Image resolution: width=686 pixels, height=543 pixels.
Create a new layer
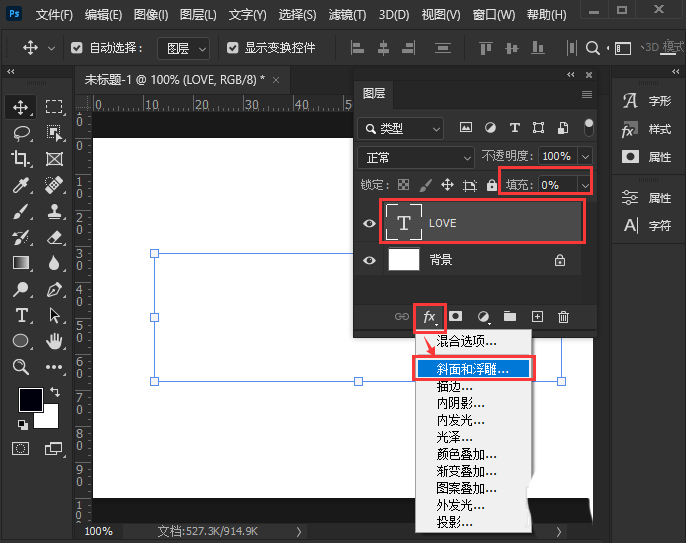coord(537,316)
